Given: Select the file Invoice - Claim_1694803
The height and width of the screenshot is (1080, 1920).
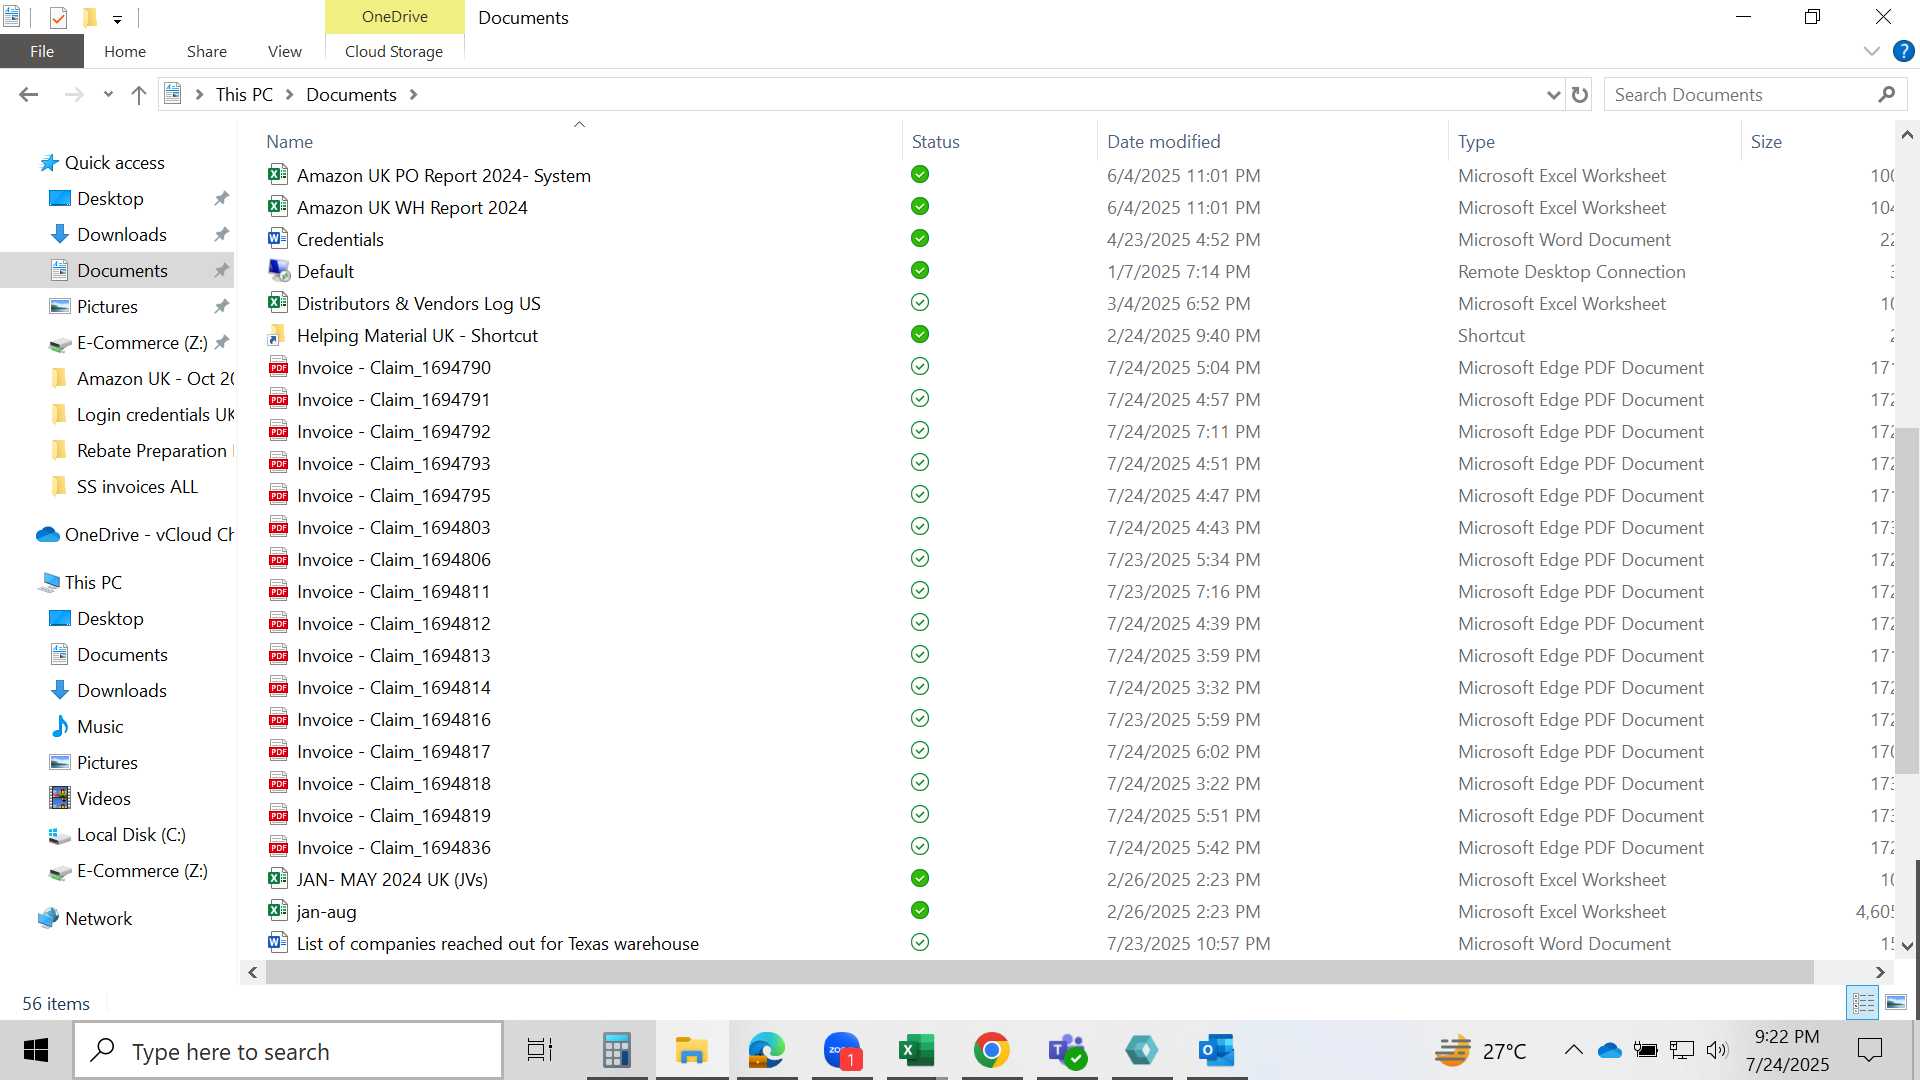Looking at the screenshot, I should 393,528.
